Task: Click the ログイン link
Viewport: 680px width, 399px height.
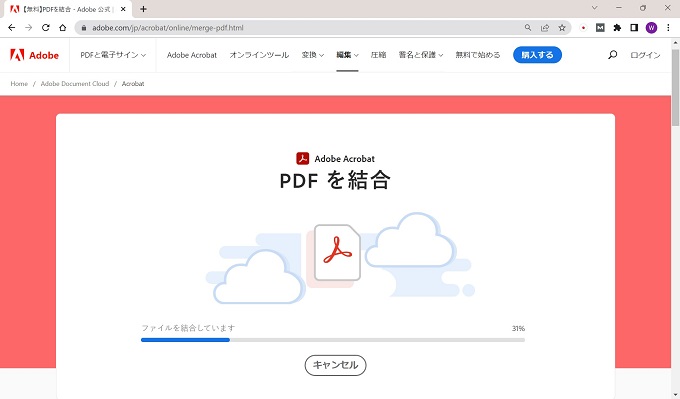Action: [x=645, y=55]
